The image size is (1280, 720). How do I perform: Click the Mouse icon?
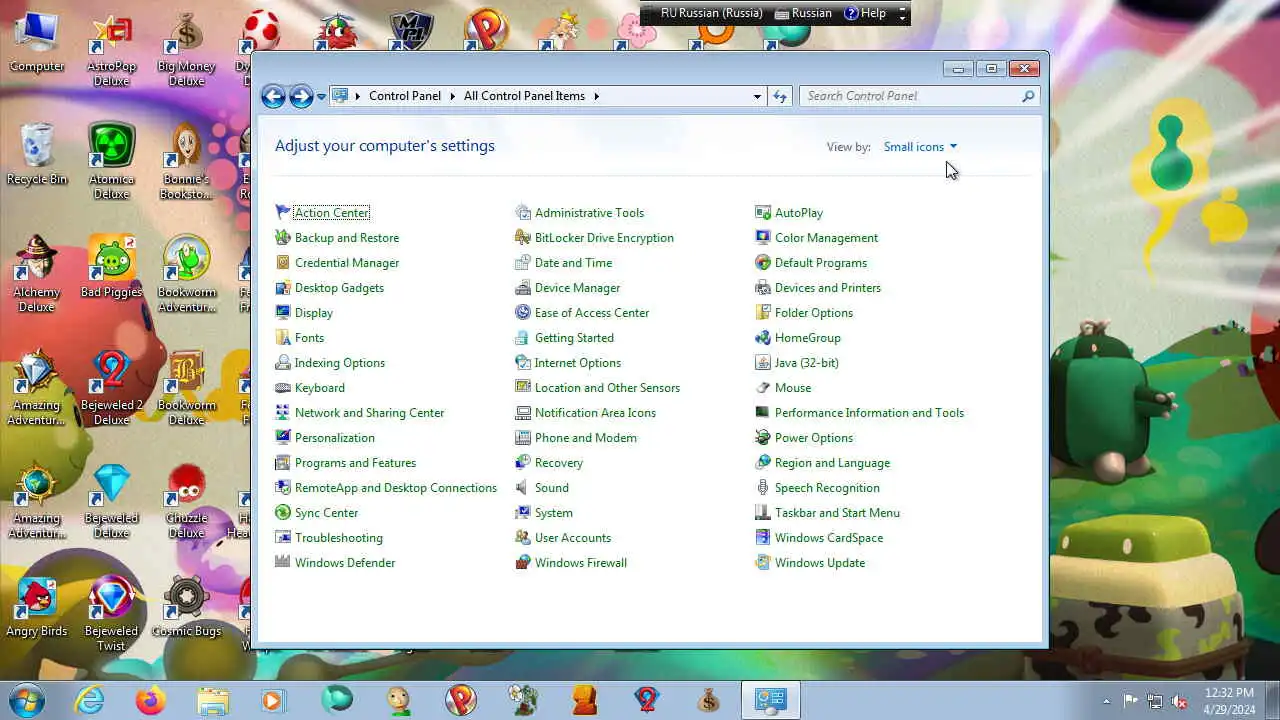click(x=763, y=387)
